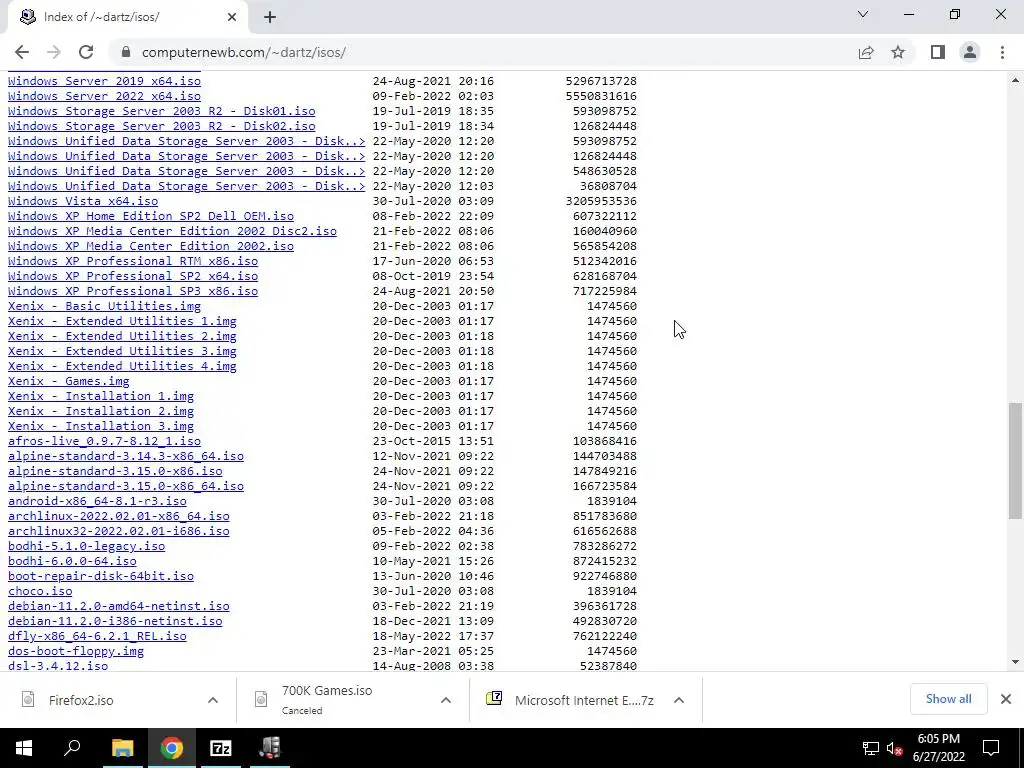Open the tab search dropdown
Screen dimensions: 1024x768
pyautogui.click(x=863, y=14)
